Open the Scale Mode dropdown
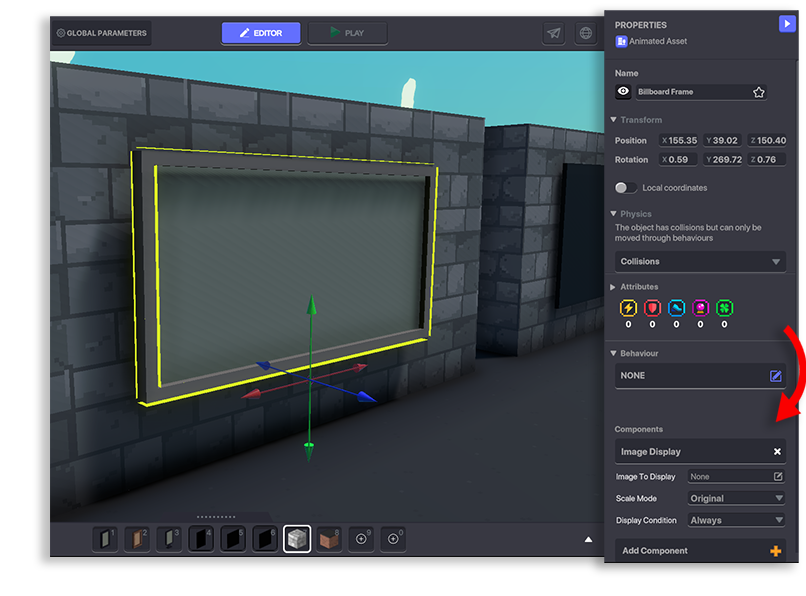The width and height of the screenshot is (806, 596). pyautogui.click(x=736, y=498)
